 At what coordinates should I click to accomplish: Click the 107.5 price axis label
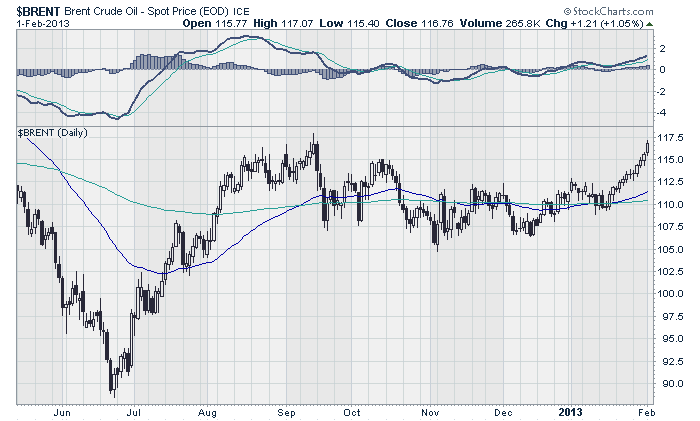pos(671,227)
